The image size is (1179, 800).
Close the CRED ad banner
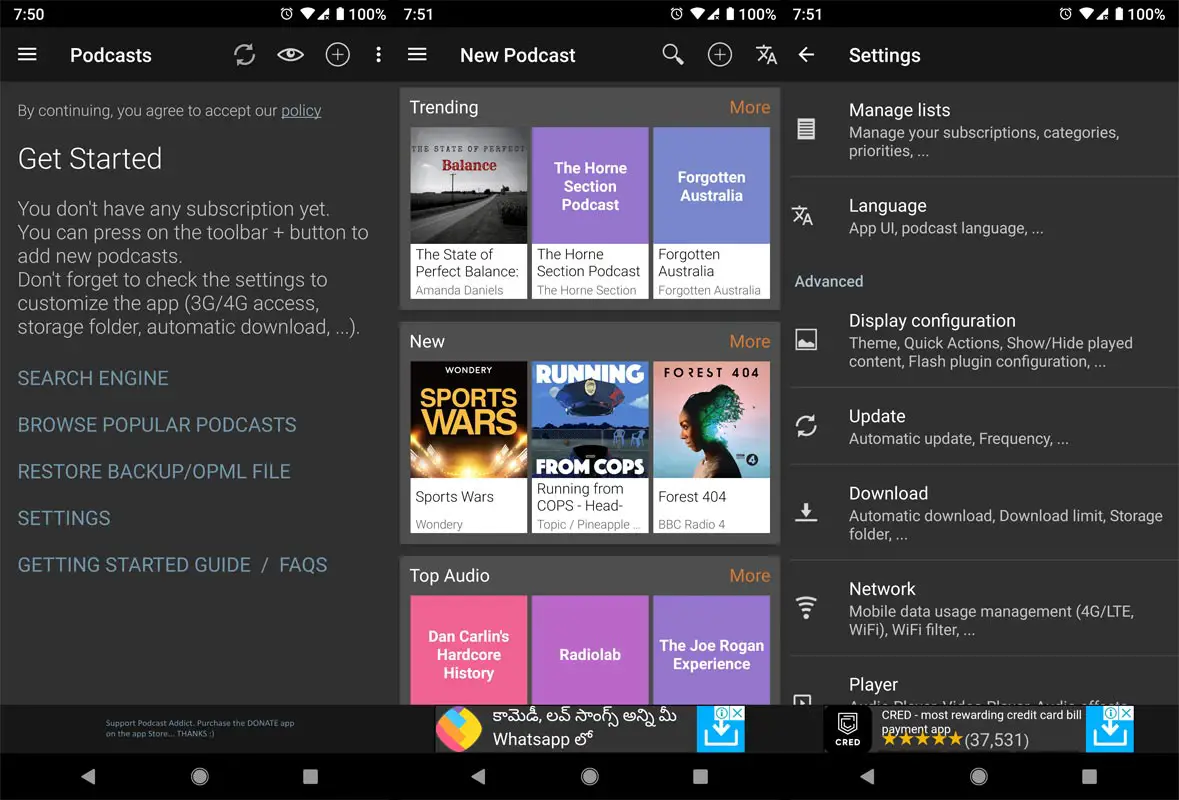point(1127,713)
